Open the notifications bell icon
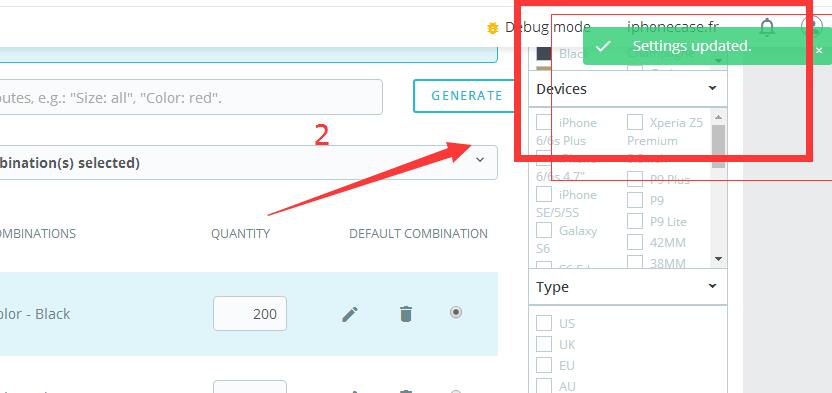 coord(767,27)
